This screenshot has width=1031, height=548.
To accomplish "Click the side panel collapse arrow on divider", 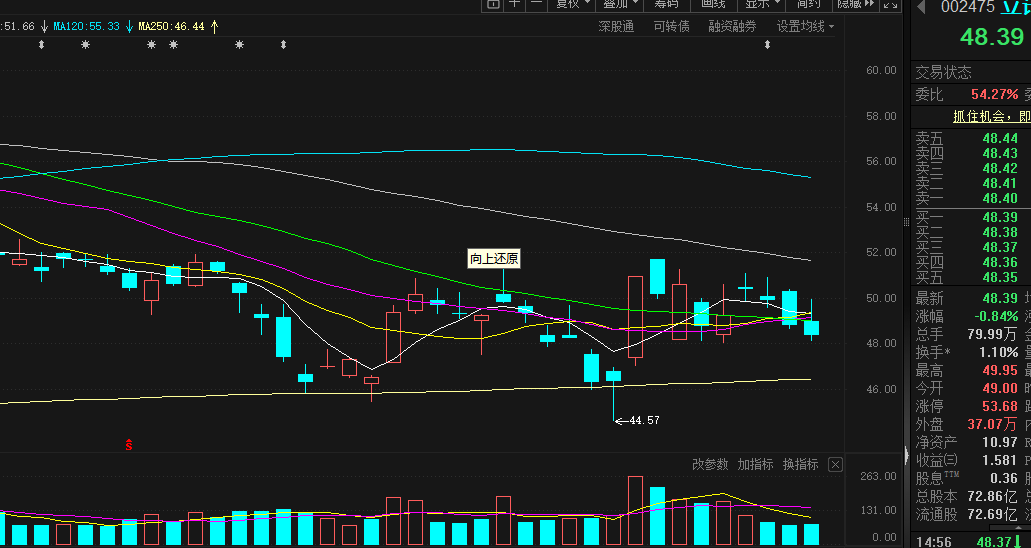I will click(907, 455).
